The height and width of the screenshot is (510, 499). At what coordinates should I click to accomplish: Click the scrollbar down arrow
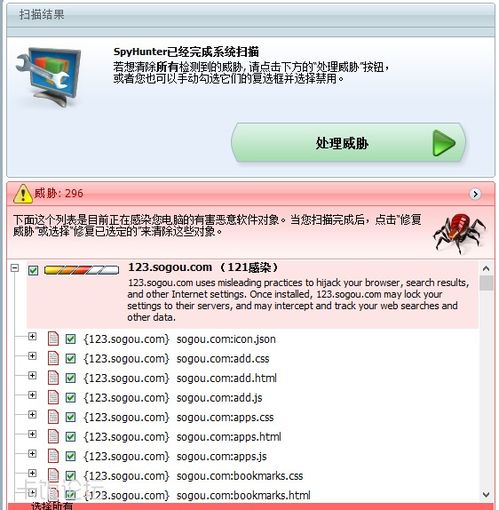pos(486,495)
